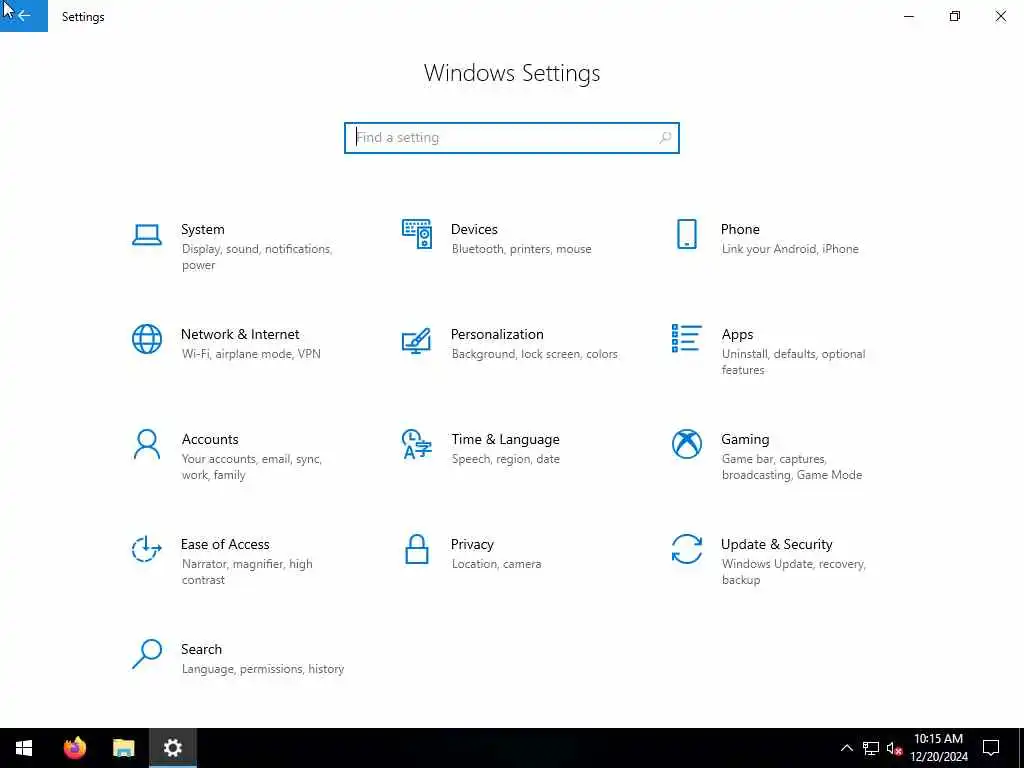Open the Phone settings label
The width and height of the screenshot is (1024, 768).
tap(740, 229)
